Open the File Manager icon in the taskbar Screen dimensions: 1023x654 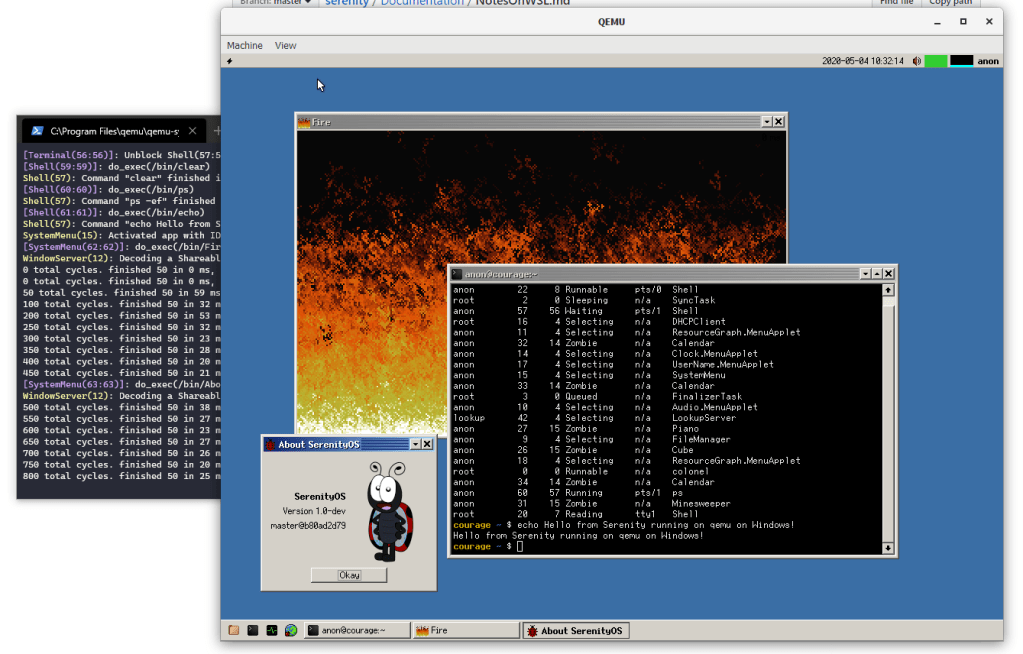coord(234,630)
